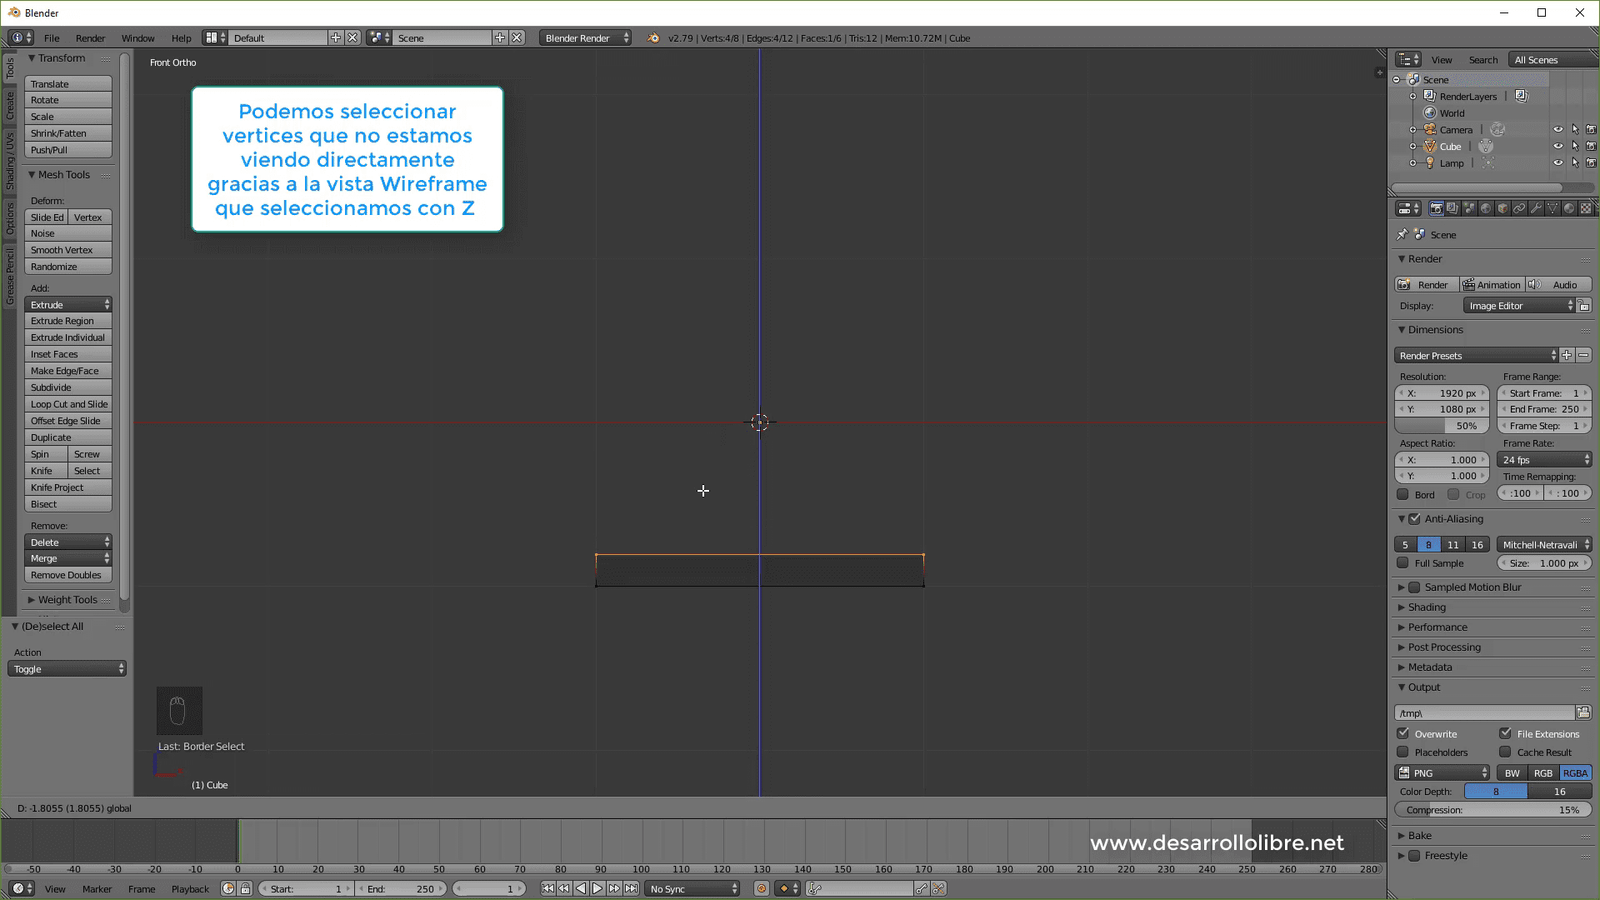The height and width of the screenshot is (900, 1600).
Task: Open the Marker menu in timeline
Action: pos(97,889)
